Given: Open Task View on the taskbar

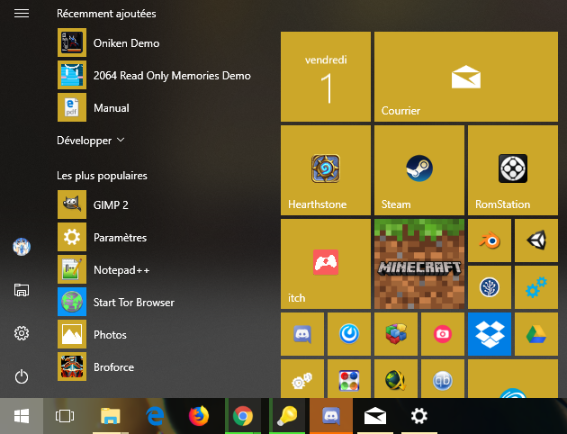Looking at the screenshot, I should click(65, 416).
